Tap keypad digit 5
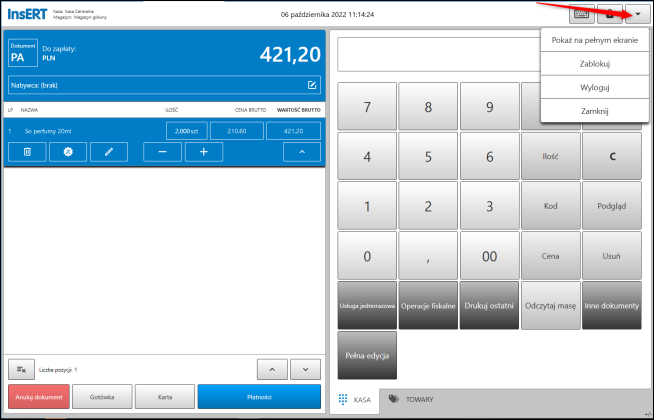 click(x=428, y=156)
